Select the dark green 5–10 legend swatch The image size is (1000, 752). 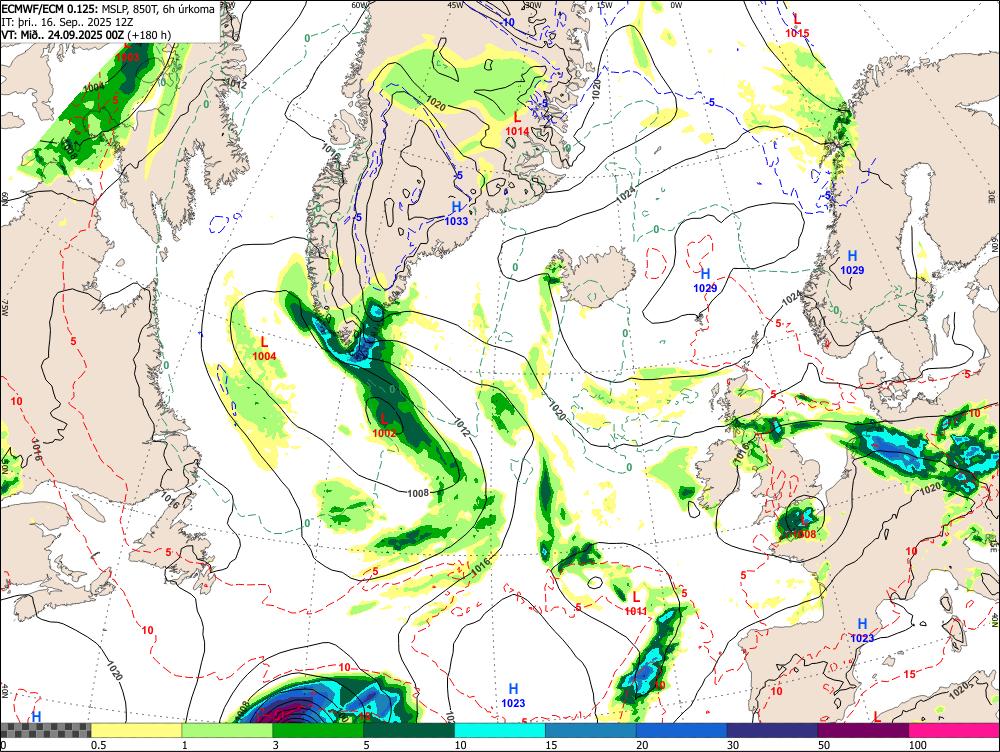(x=409, y=730)
